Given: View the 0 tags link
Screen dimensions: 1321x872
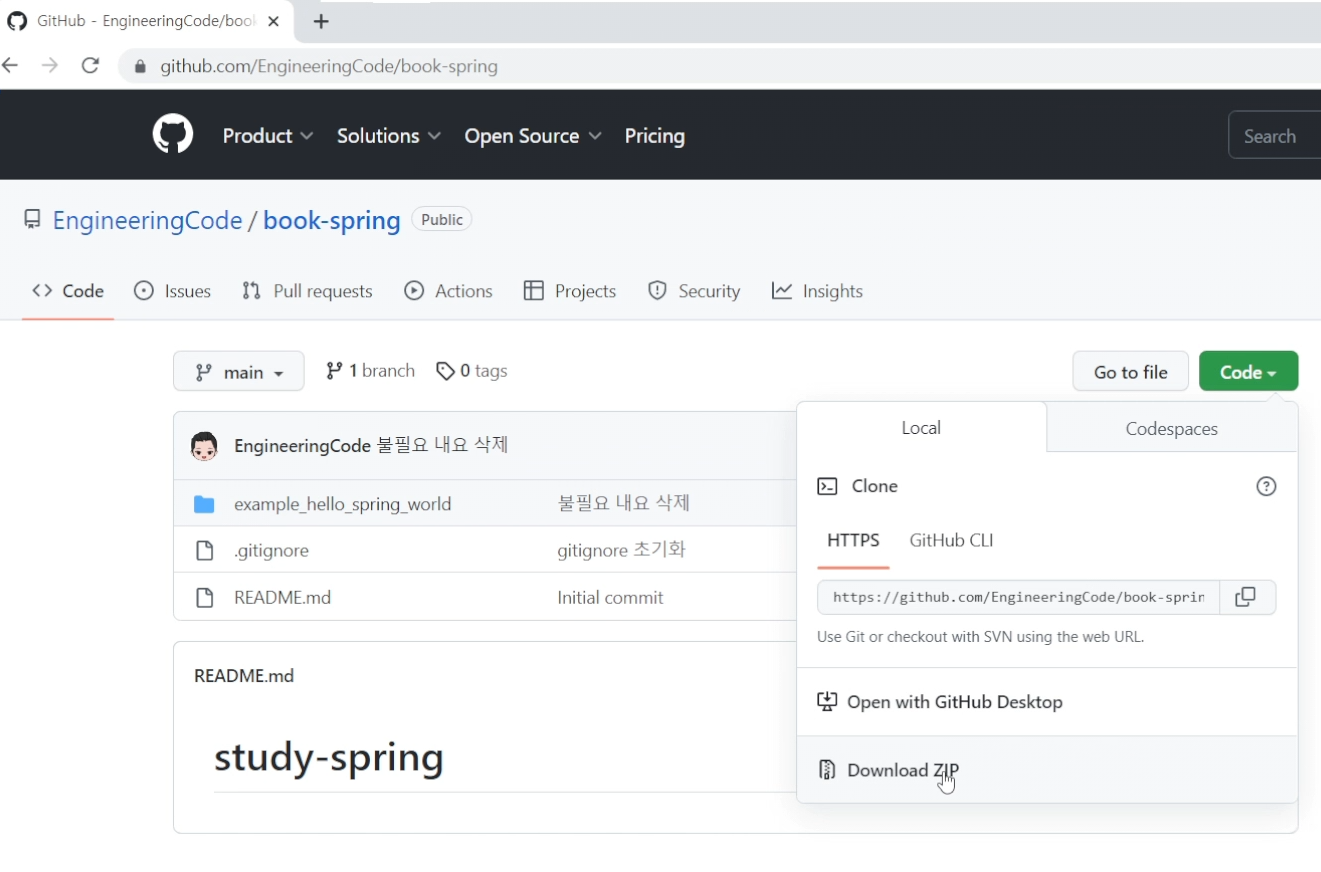Looking at the screenshot, I should coord(472,371).
